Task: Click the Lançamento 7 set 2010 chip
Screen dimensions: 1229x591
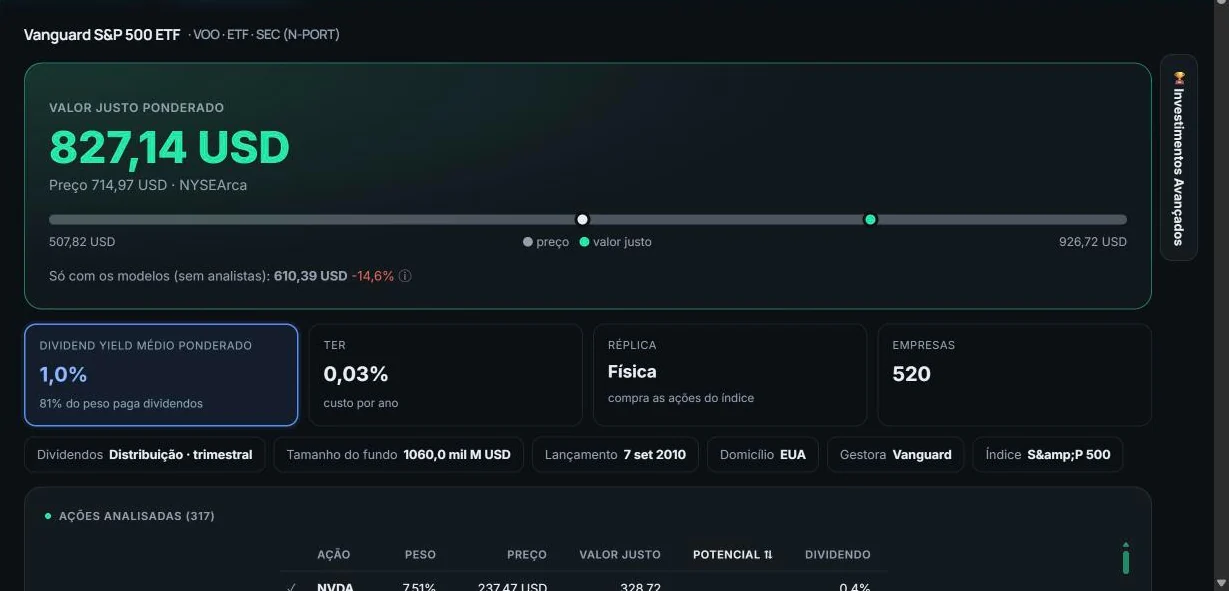Action: tap(615, 454)
